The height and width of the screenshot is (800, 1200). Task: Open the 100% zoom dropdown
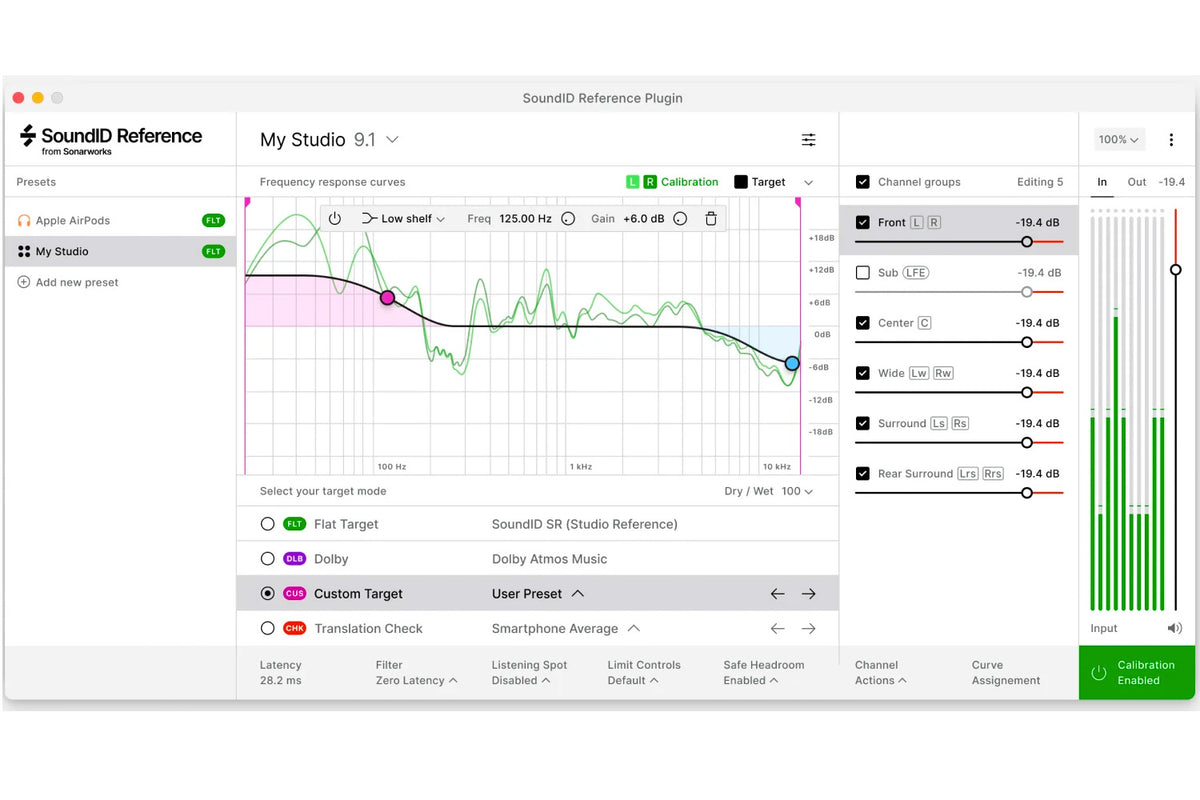pyautogui.click(x=1119, y=140)
